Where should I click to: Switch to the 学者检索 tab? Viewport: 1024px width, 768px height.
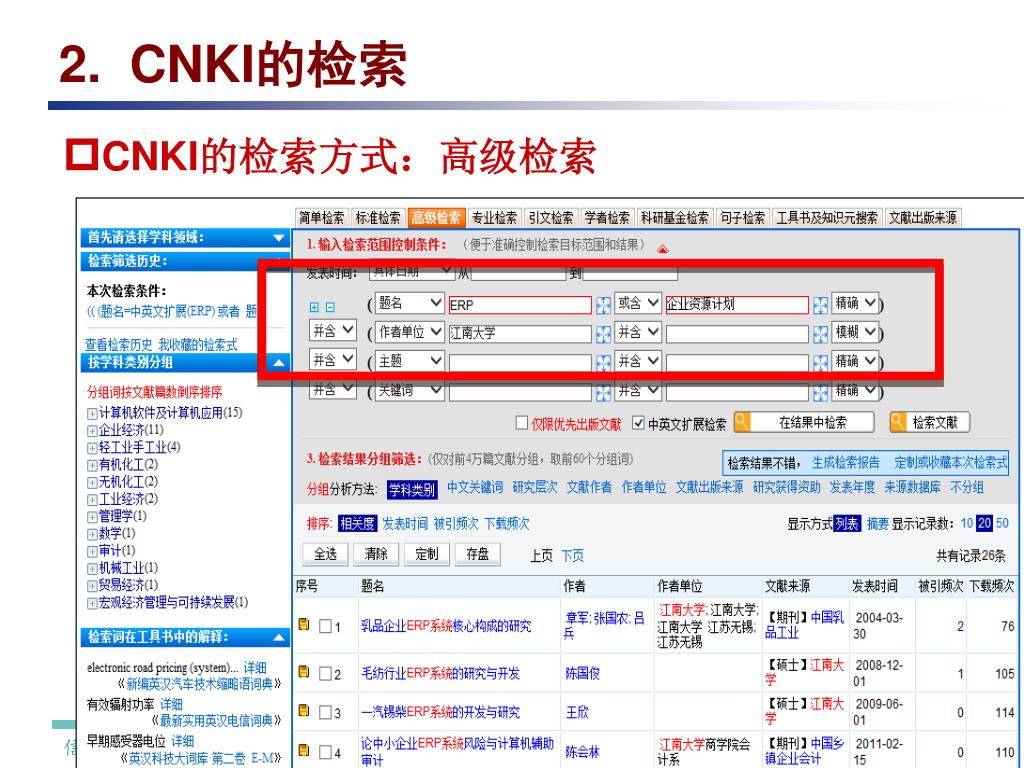pos(607,217)
